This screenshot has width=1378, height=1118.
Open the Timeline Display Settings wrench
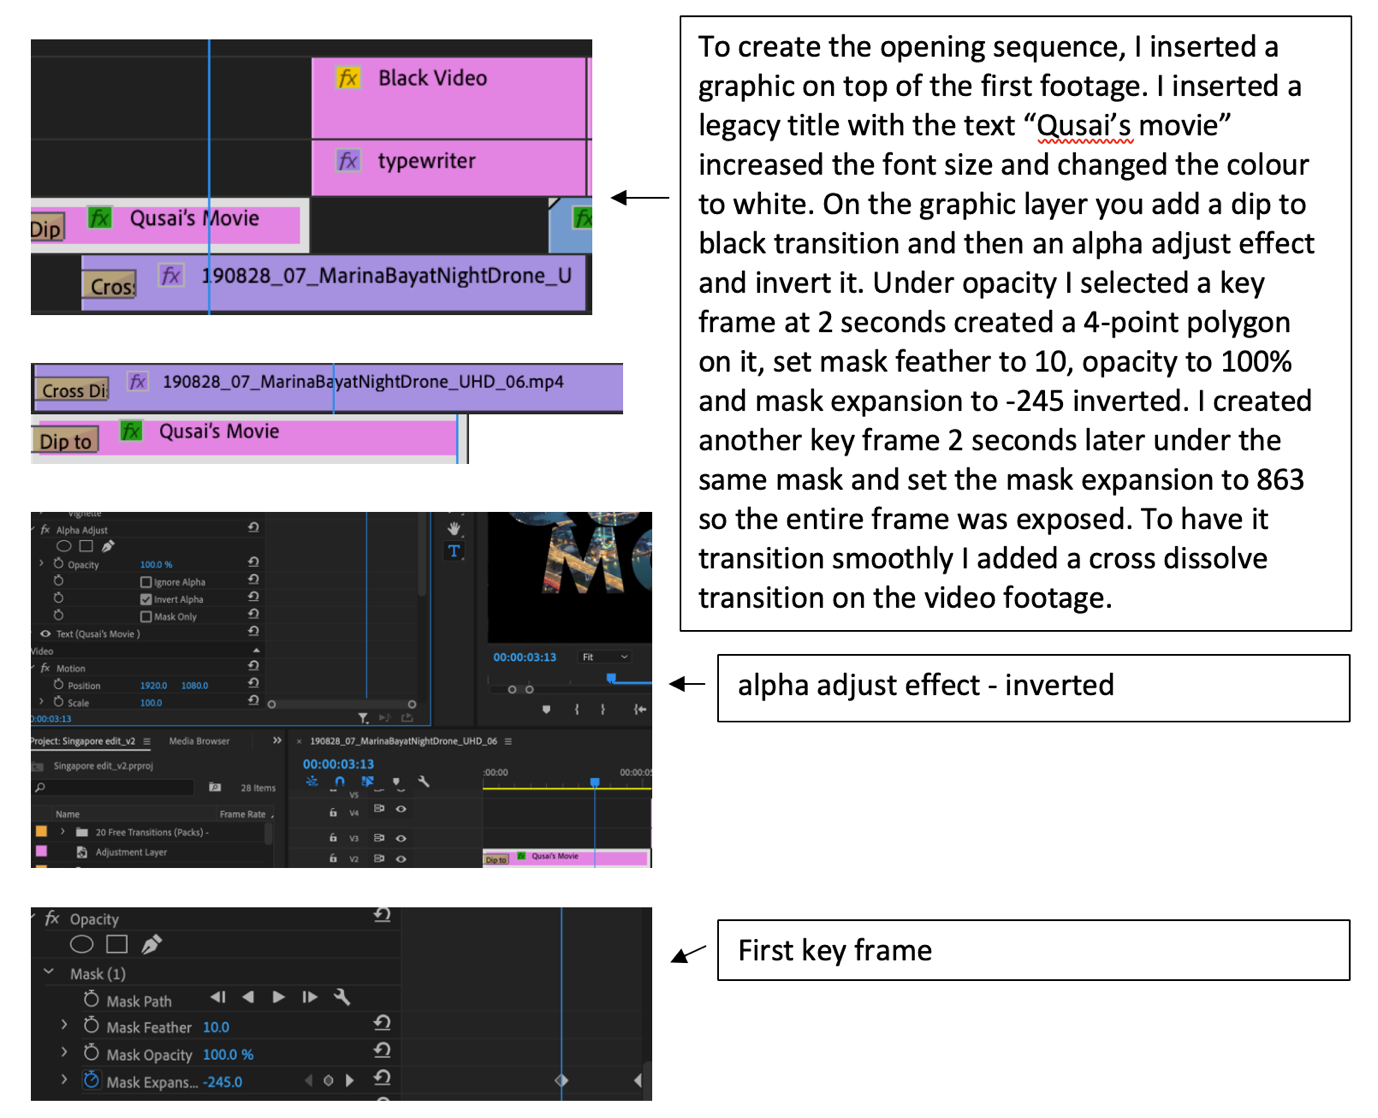coord(424,782)
